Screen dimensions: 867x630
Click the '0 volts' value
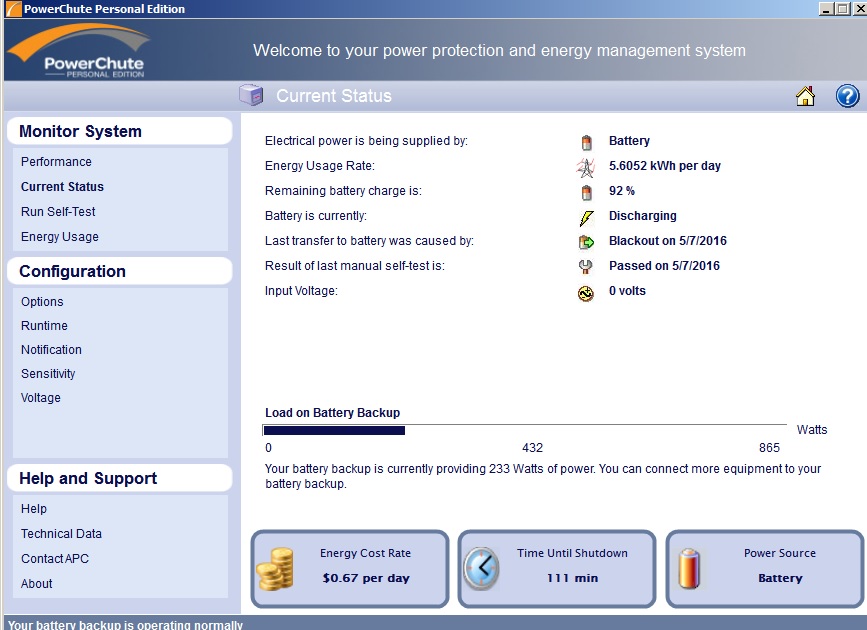pos(627,290)
